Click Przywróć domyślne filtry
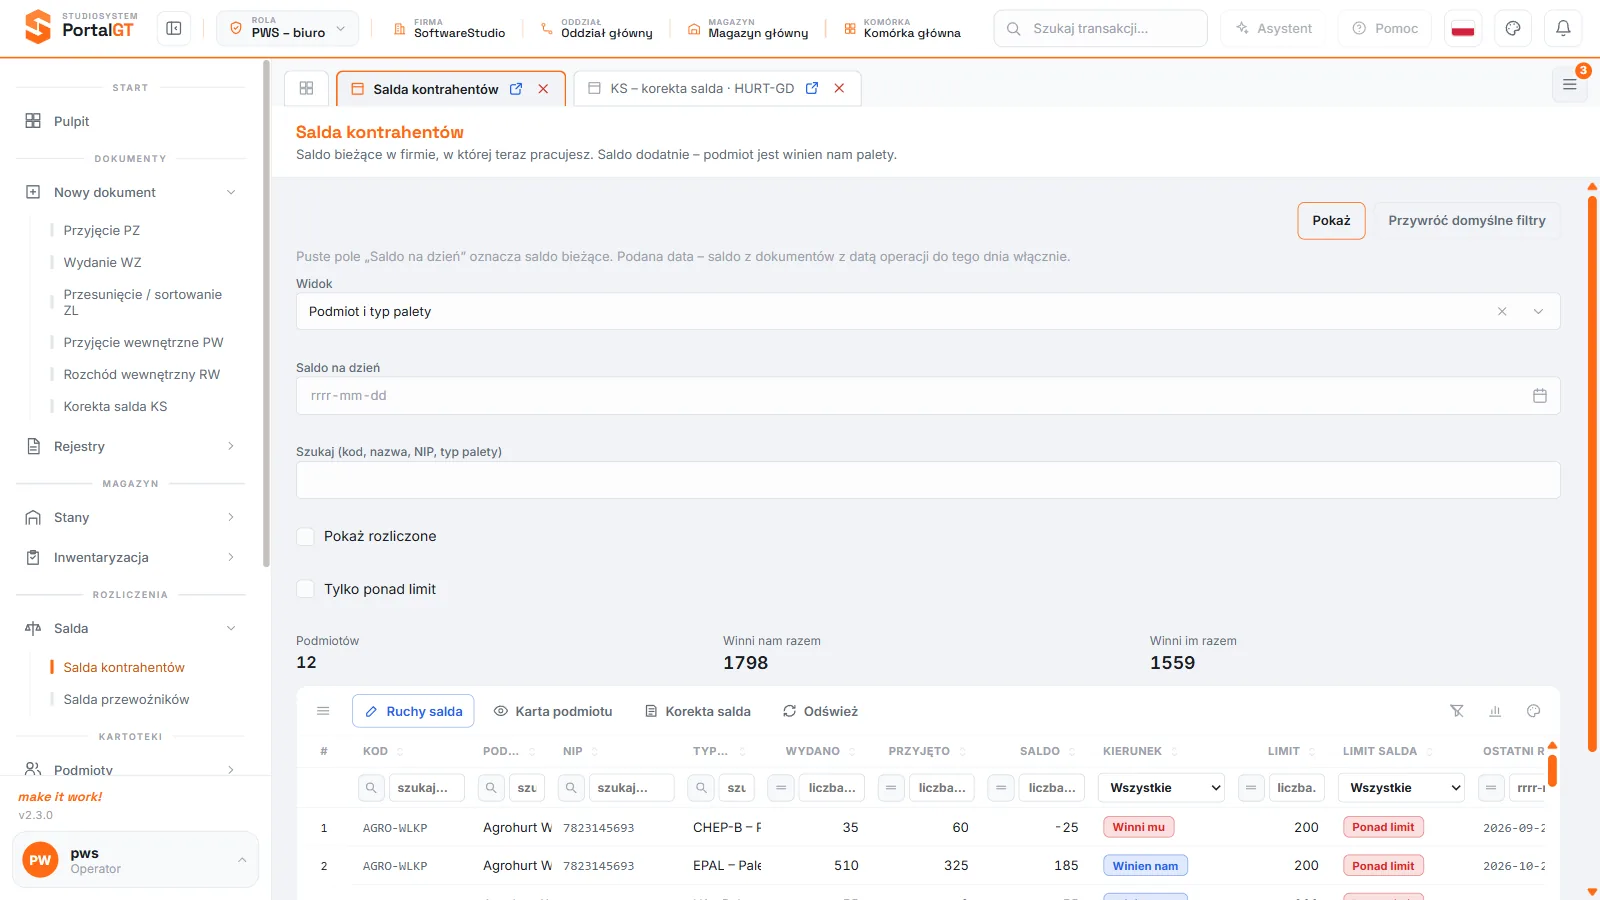 click(x=1466, y=220)
